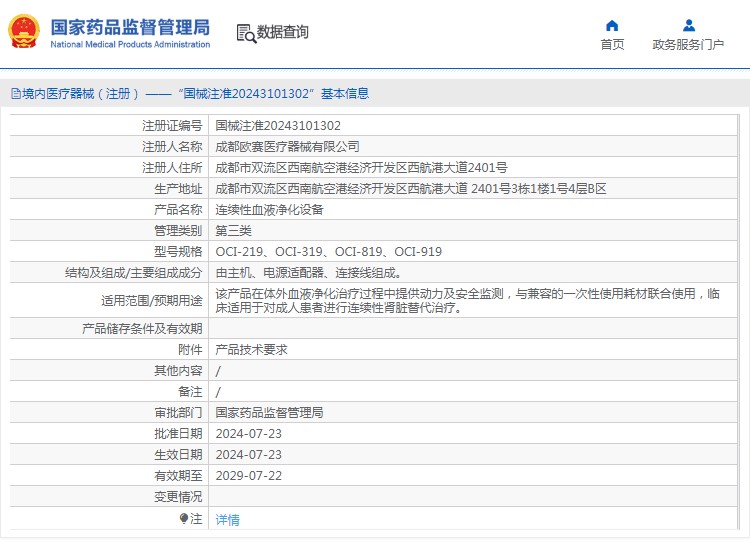Click the national emblem logo
Image resolution: width=750 pixels, height=542 pixels.
coord(23,32)
